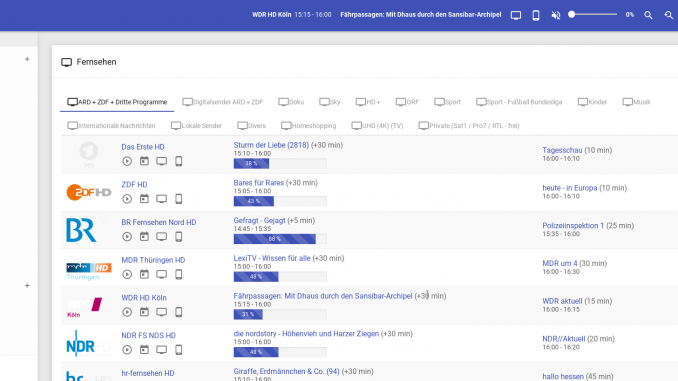The height and width of the screenshot is (381, 678).
Task: Switch to Digitalsender ARD + ZDF tab
Action: pos(223,102)
